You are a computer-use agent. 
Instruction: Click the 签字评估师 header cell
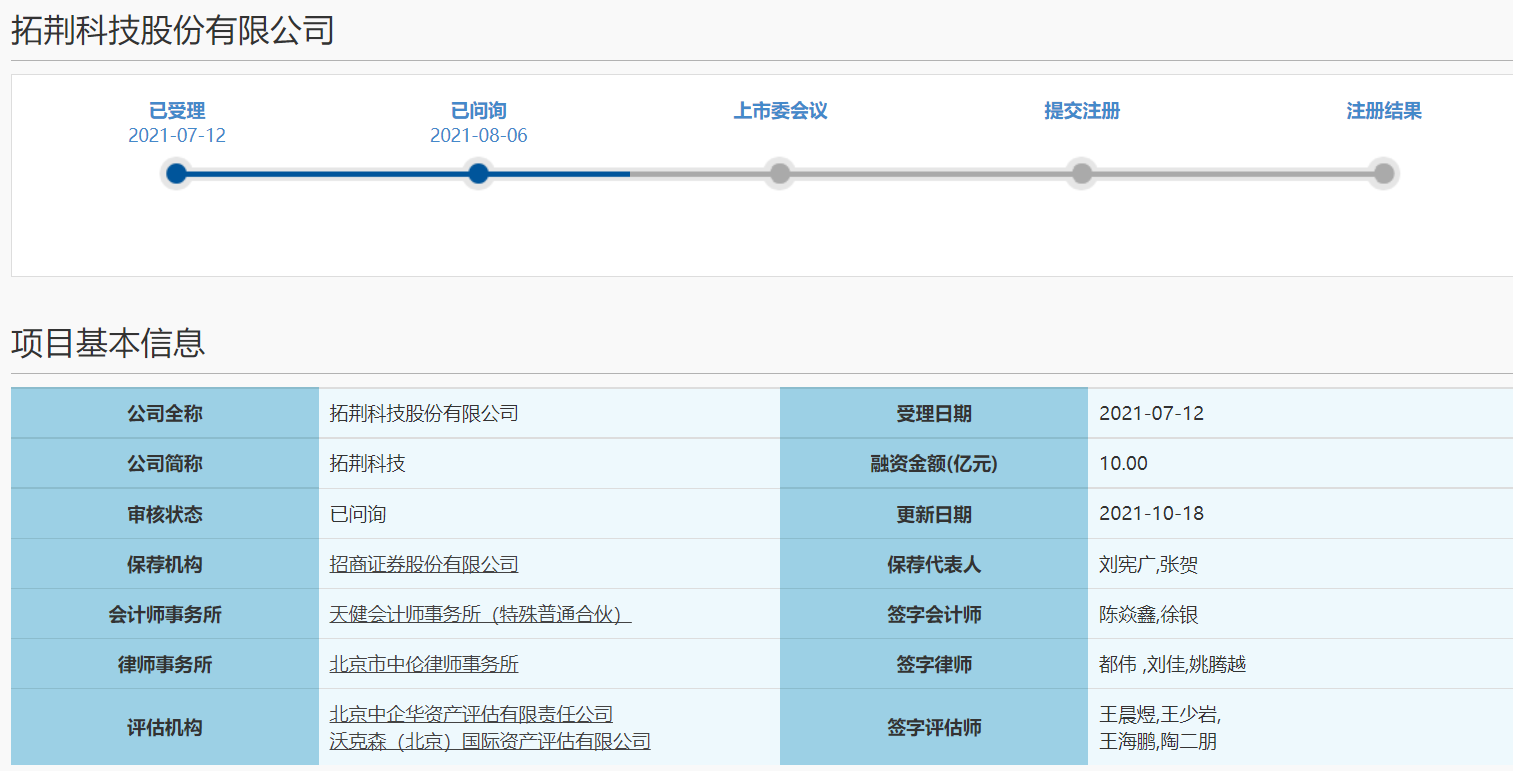coord(934,727)
